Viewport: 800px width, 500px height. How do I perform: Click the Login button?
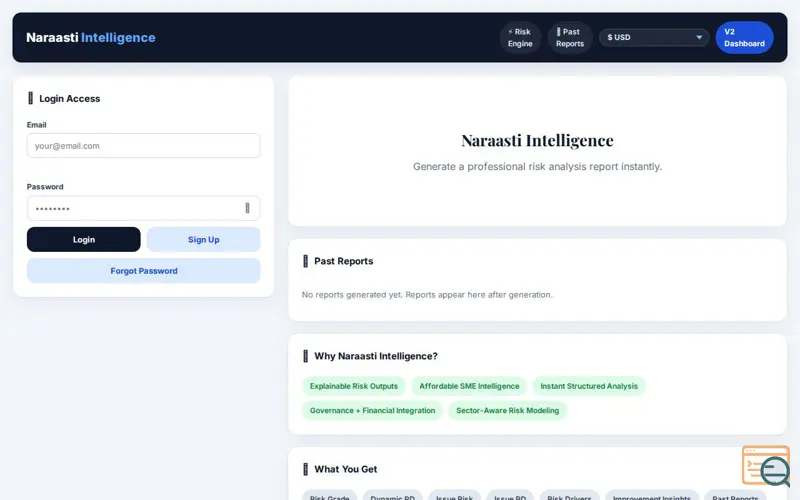84,239
